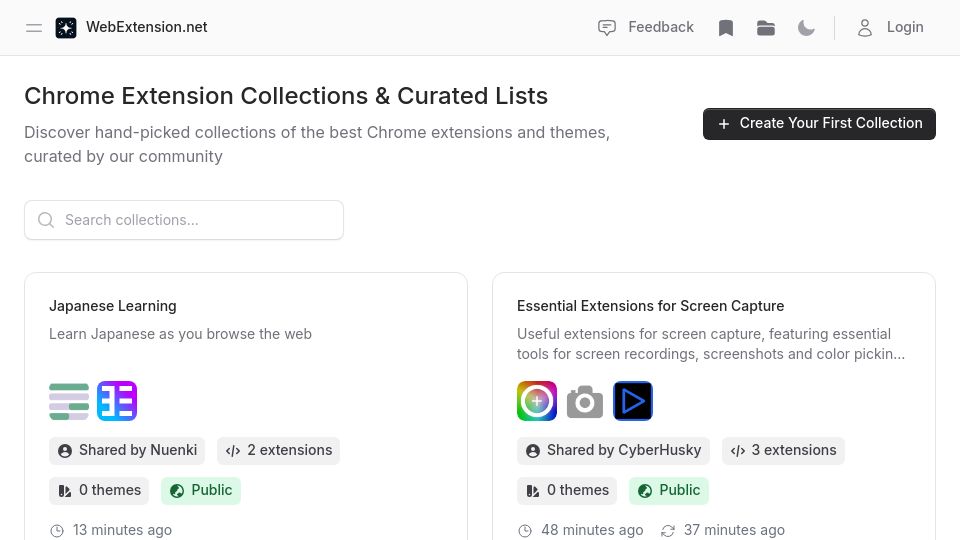Open the hamburger sidebar menu
Viewport: 960px width, 540px height.
point(34,28)
